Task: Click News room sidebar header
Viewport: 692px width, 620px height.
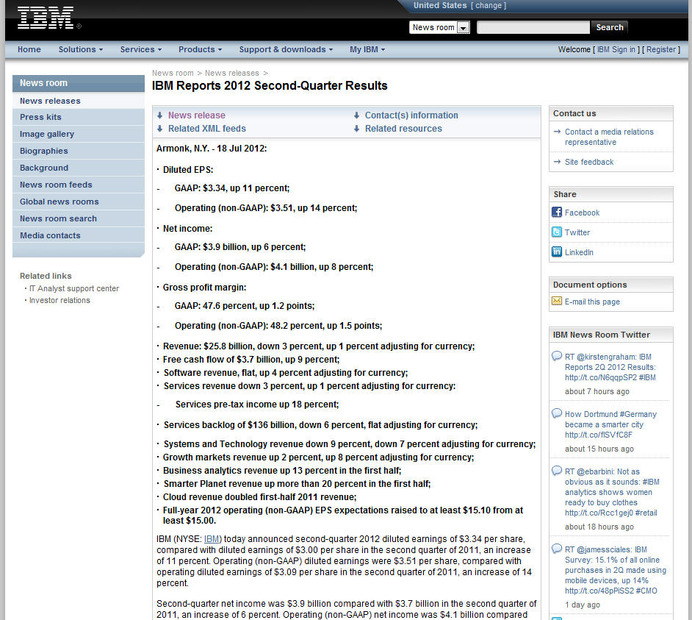Action: tap(79, 83)
